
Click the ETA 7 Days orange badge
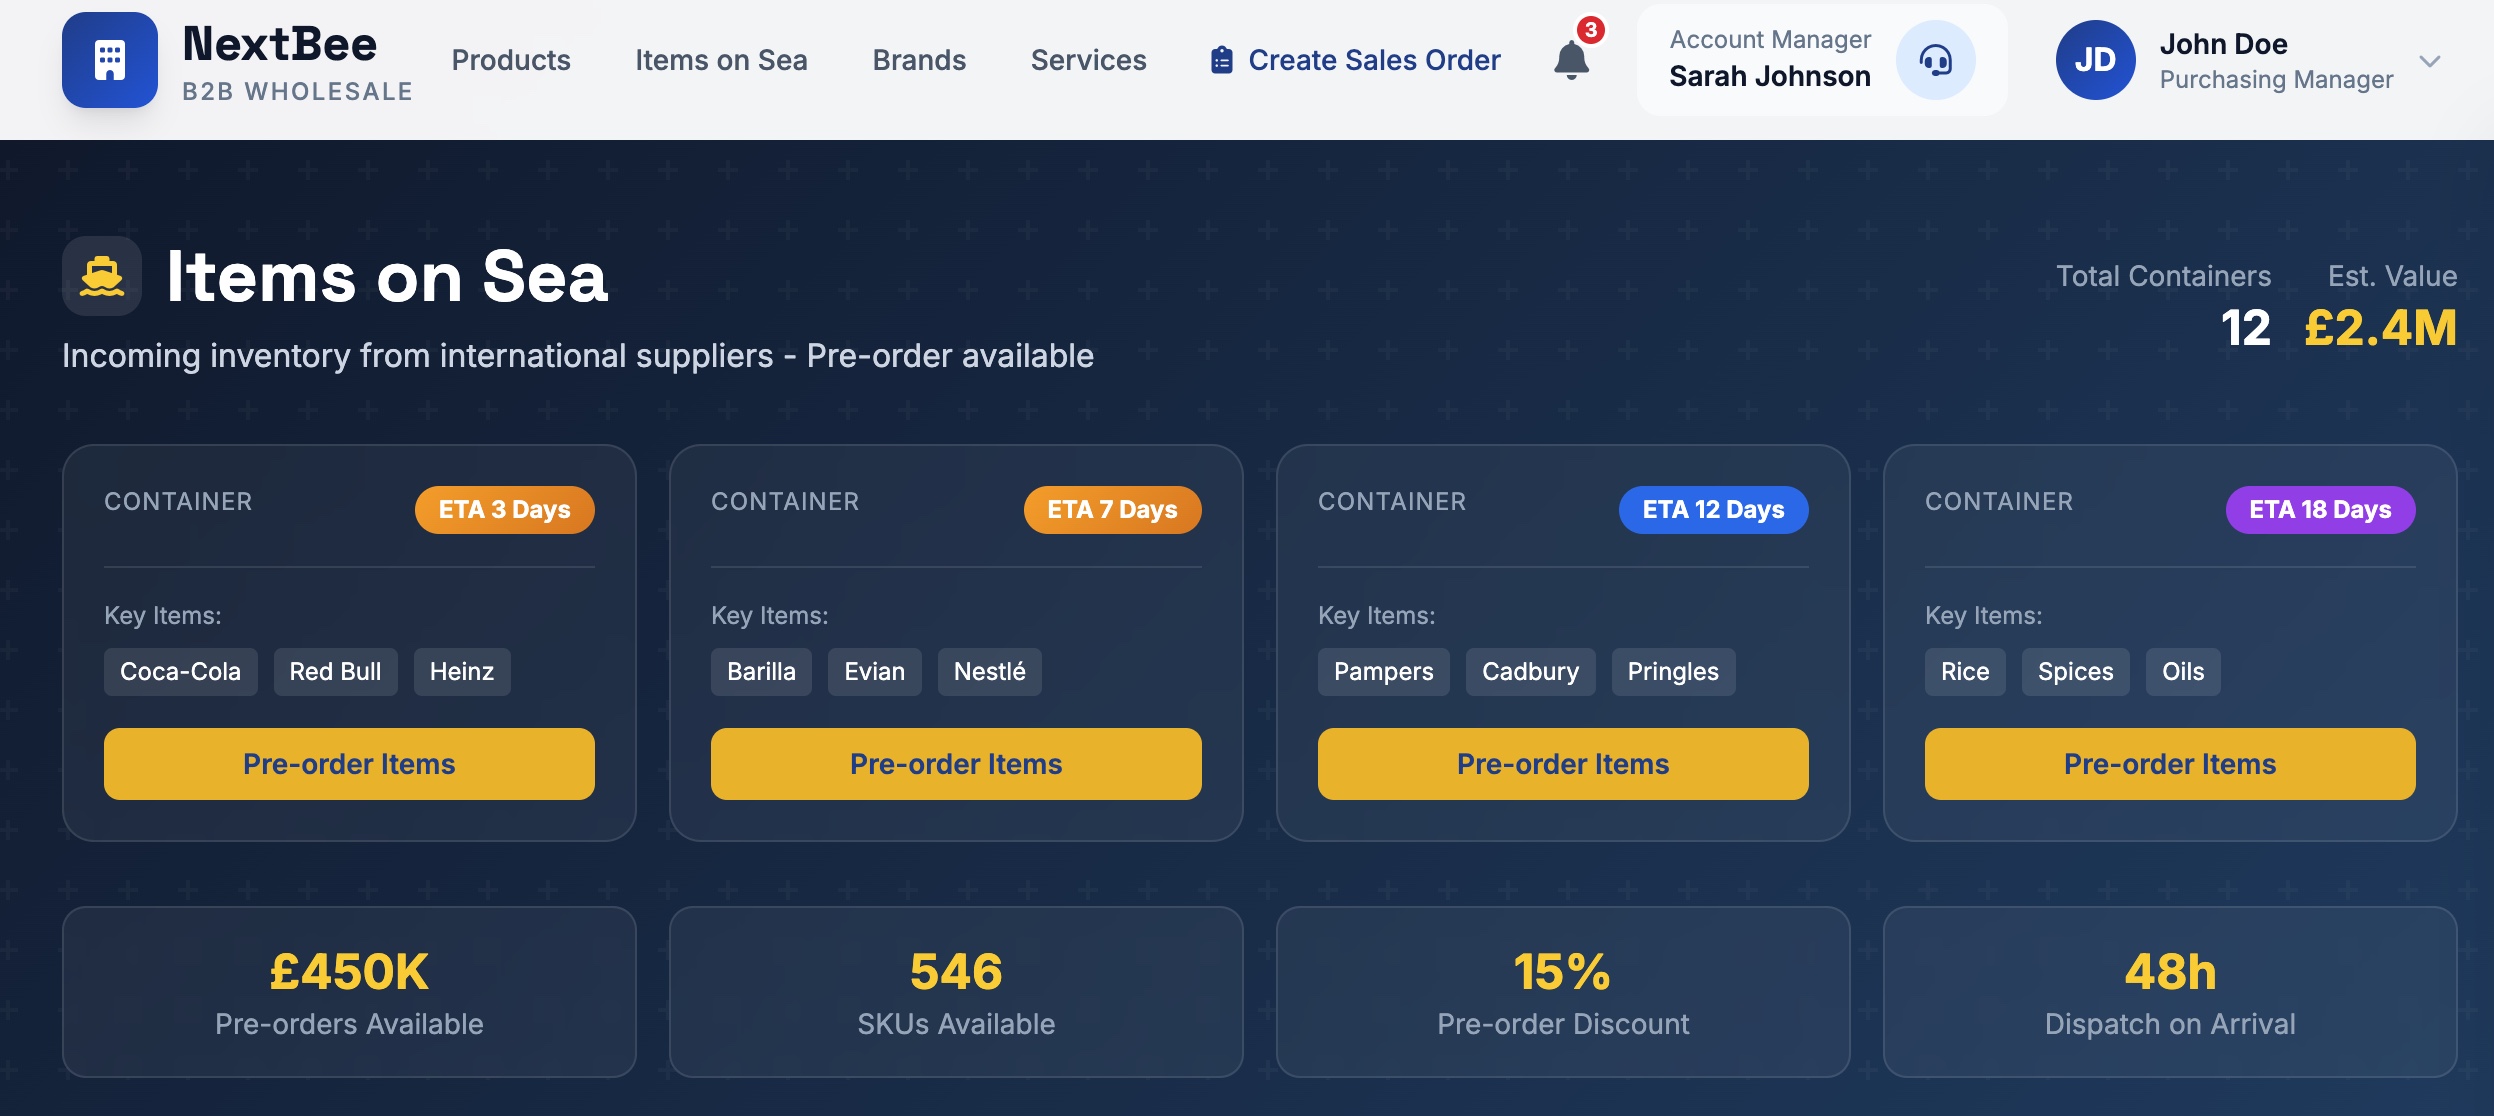[x=1112, y=510]
